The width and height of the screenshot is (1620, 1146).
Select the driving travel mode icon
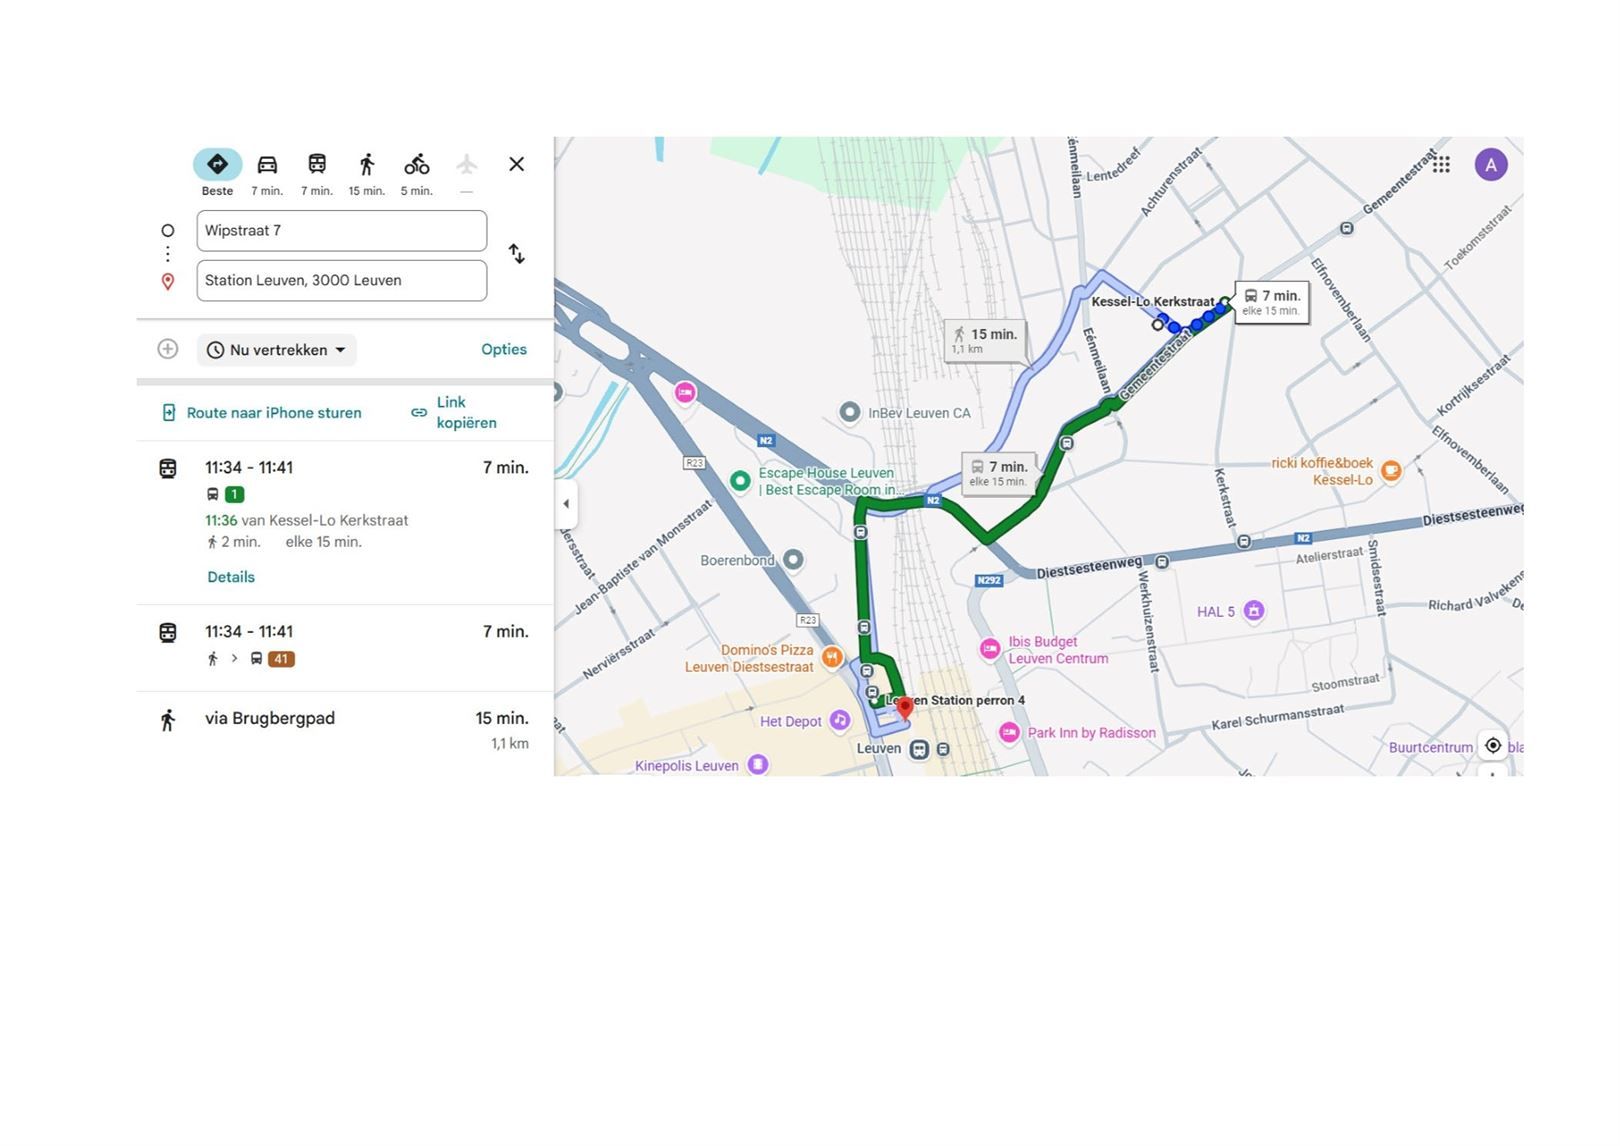tap(267, 165)
